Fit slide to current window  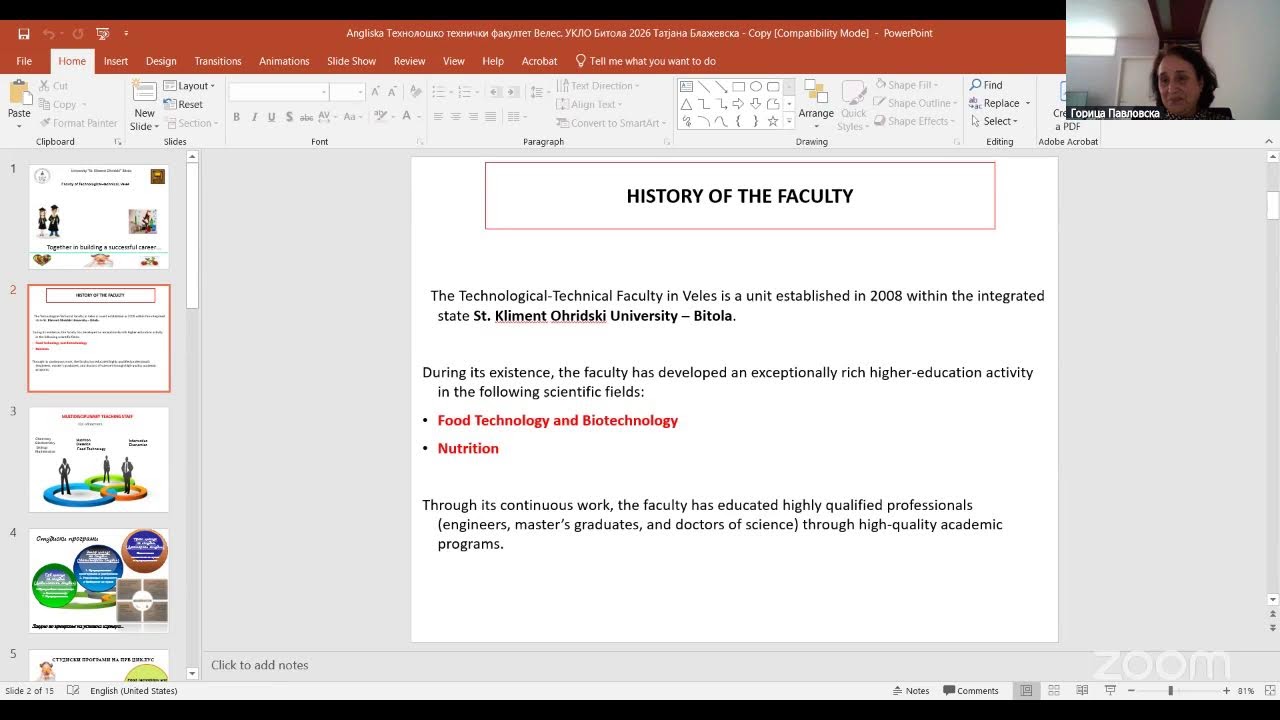pyautogui.click(x=1268, y=691)
